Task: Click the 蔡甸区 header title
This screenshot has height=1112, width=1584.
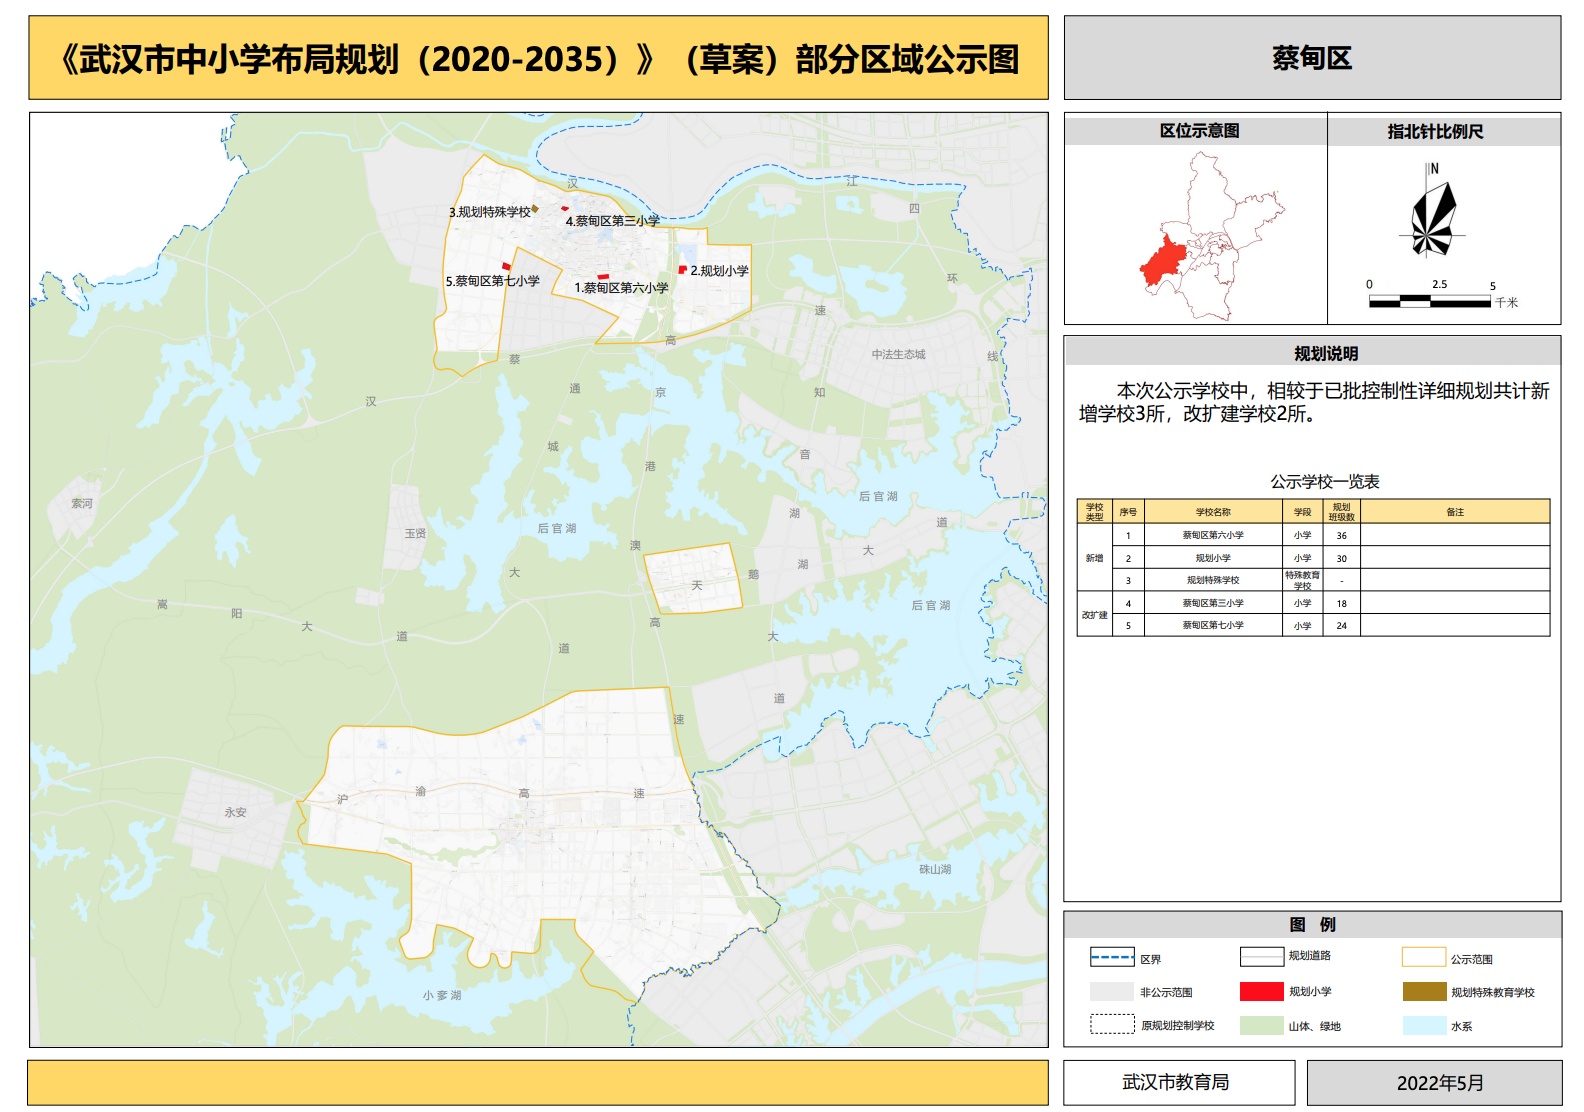Action: pyautogui.click(x=1311, y=58)
